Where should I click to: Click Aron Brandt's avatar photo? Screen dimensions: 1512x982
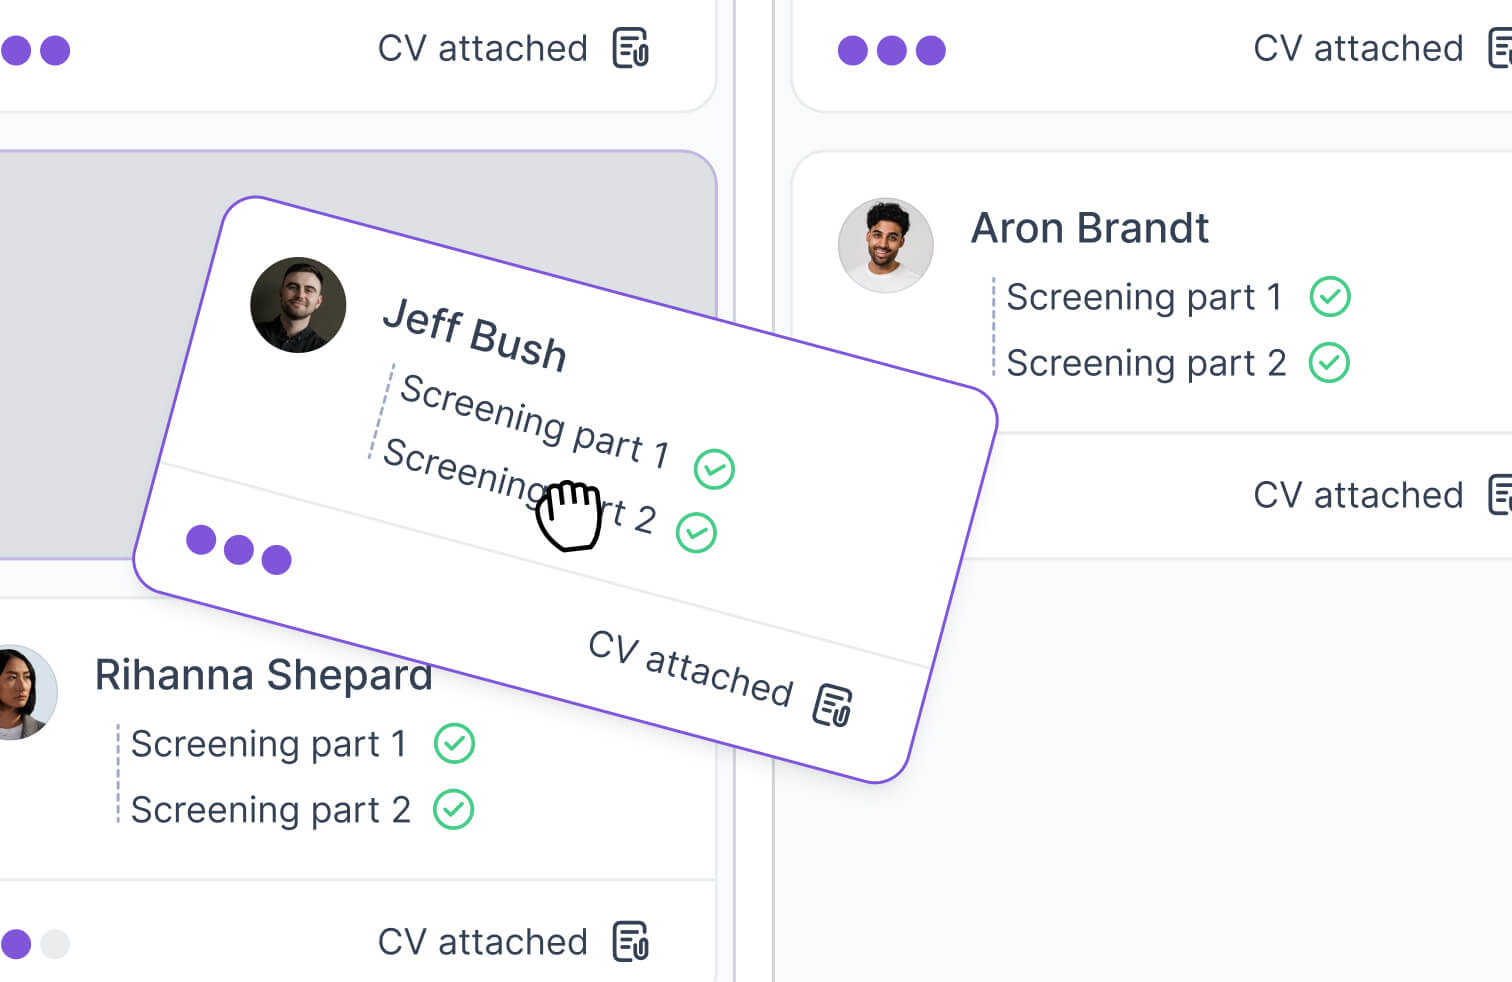886,245
